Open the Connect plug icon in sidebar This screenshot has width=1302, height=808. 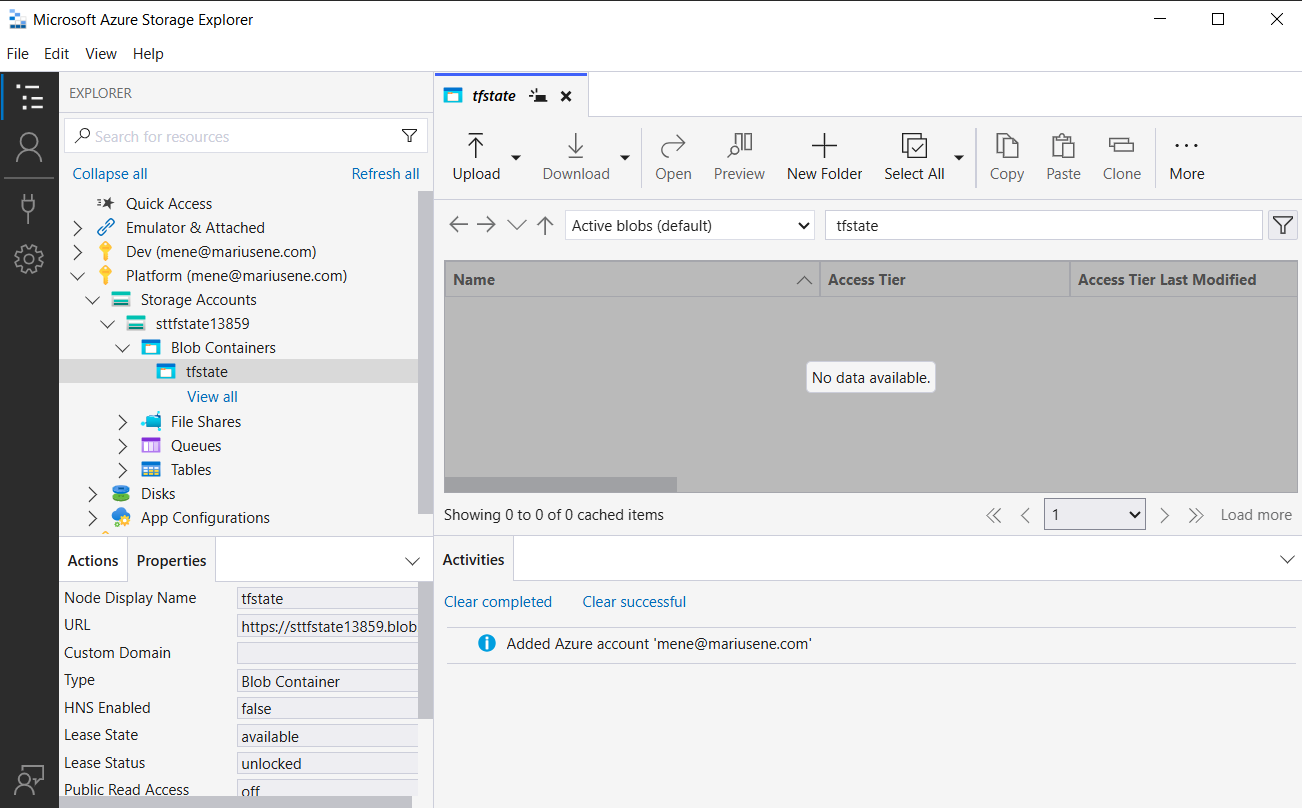[29, 207]
